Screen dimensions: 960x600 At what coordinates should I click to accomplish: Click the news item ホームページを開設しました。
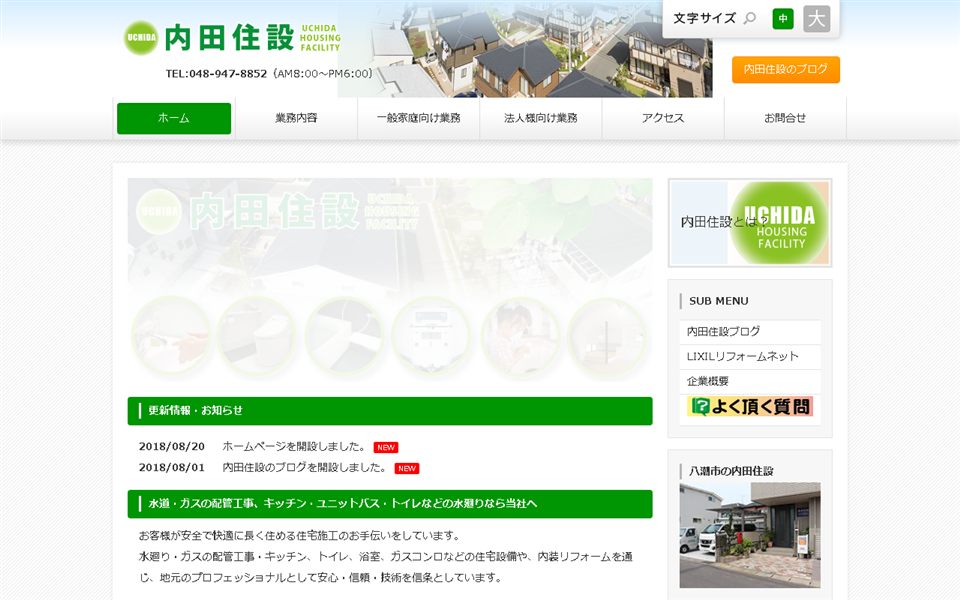294,446
